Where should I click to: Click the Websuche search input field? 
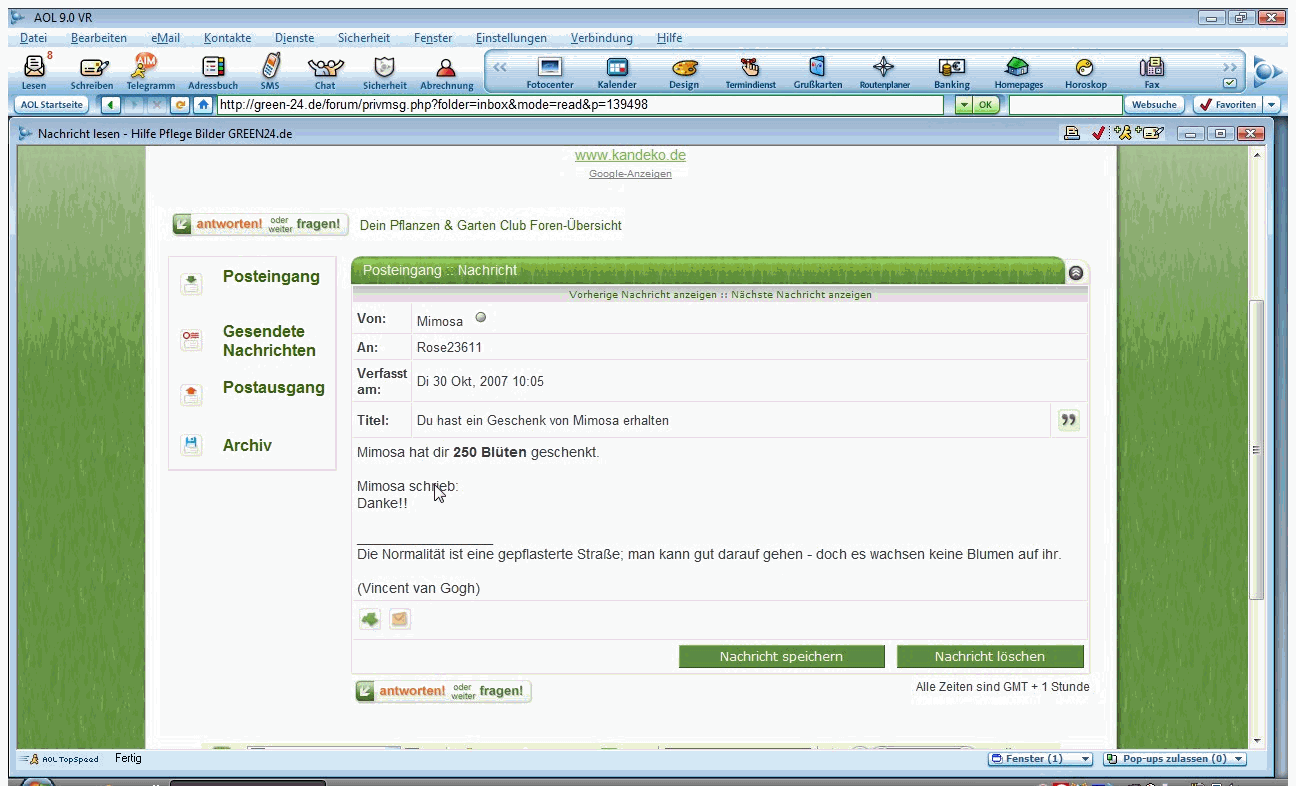click(1064, 105)
